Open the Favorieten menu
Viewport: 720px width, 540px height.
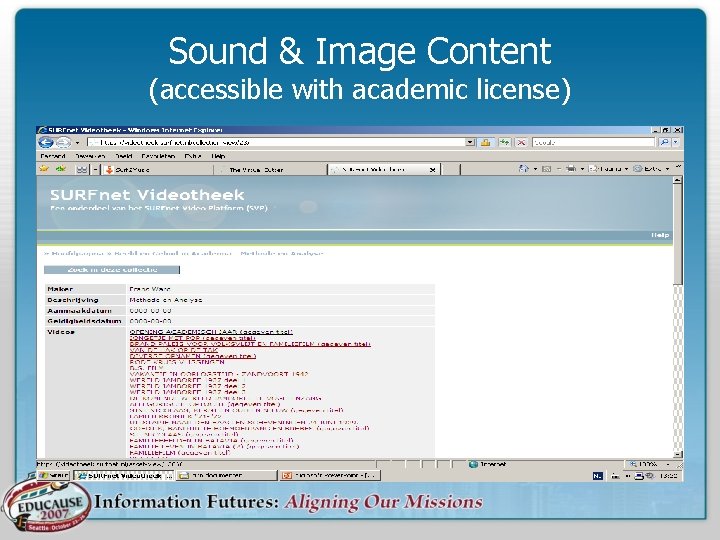(x=158, y=156)
